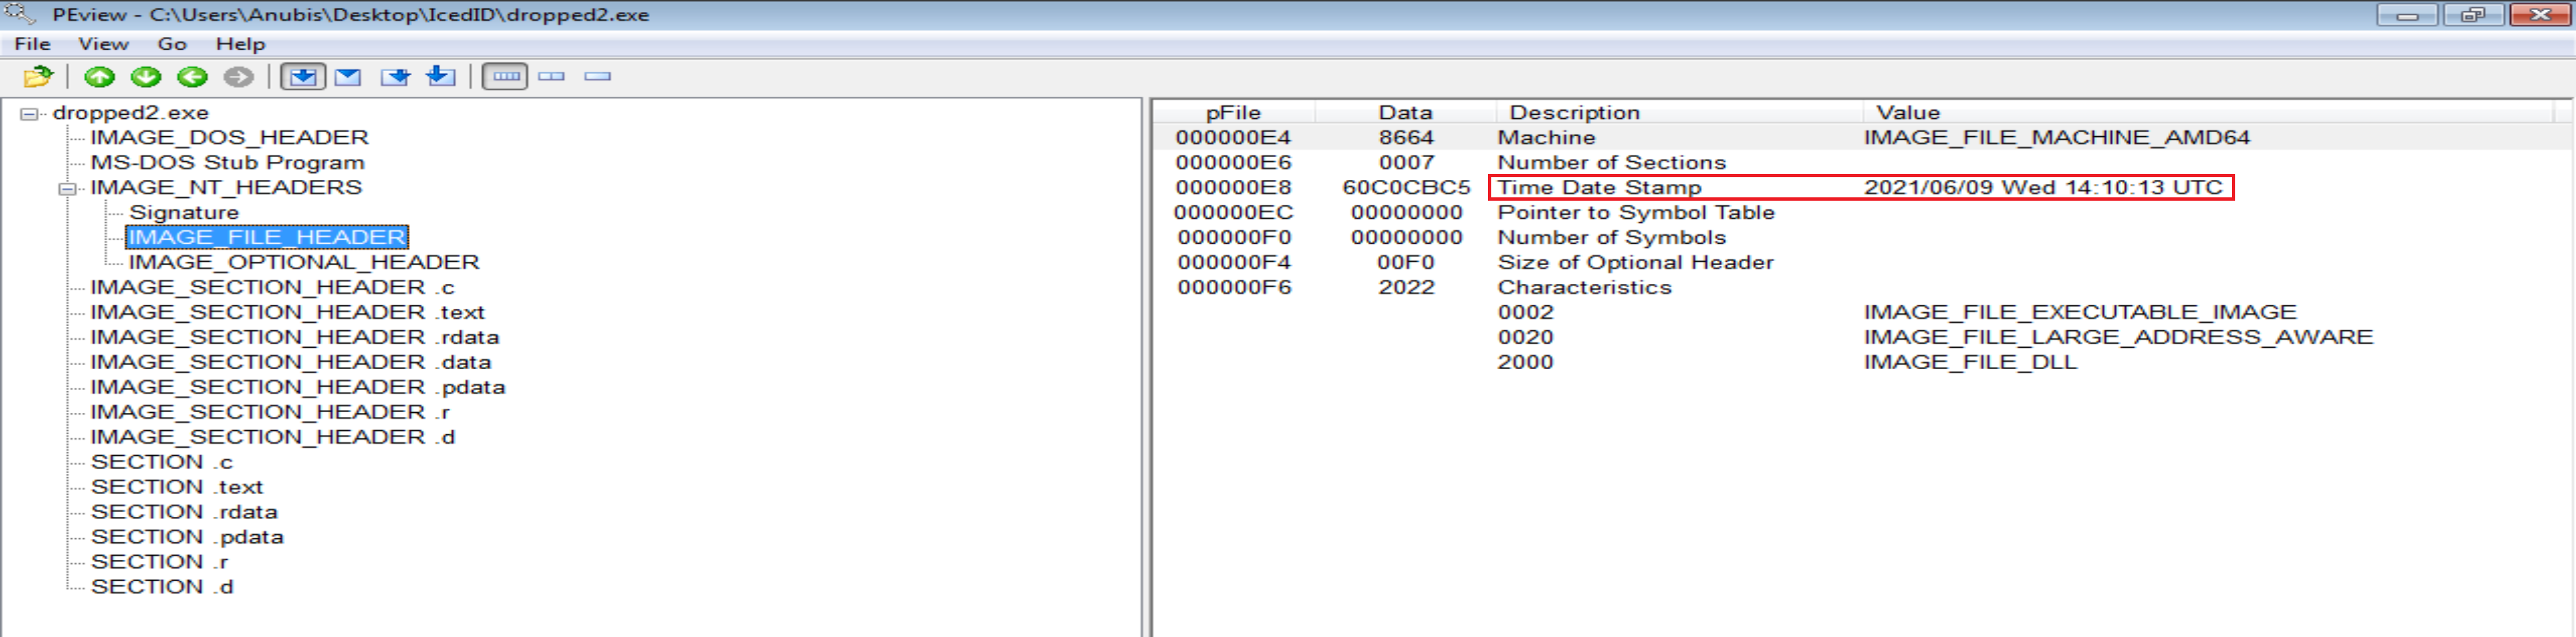Screen dimensions: 2576x637
Task: Collapse the dropped2.exe root node
Action: [x=29, y=114]
